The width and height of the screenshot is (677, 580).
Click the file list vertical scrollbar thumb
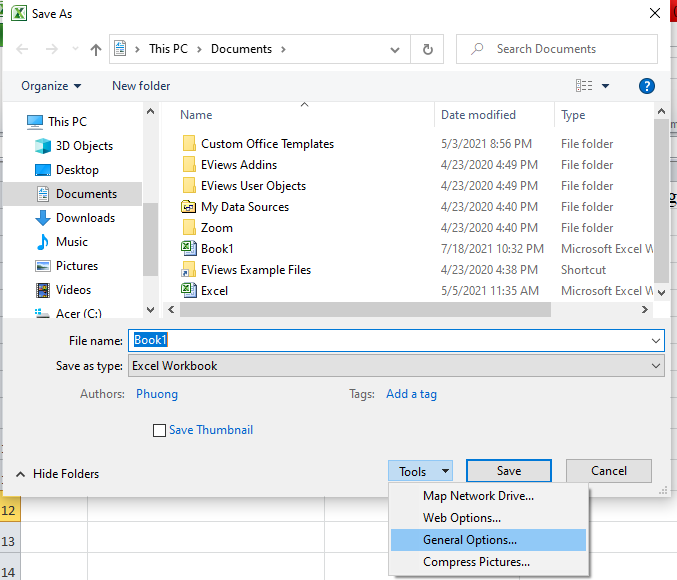[x=661, y=201]
